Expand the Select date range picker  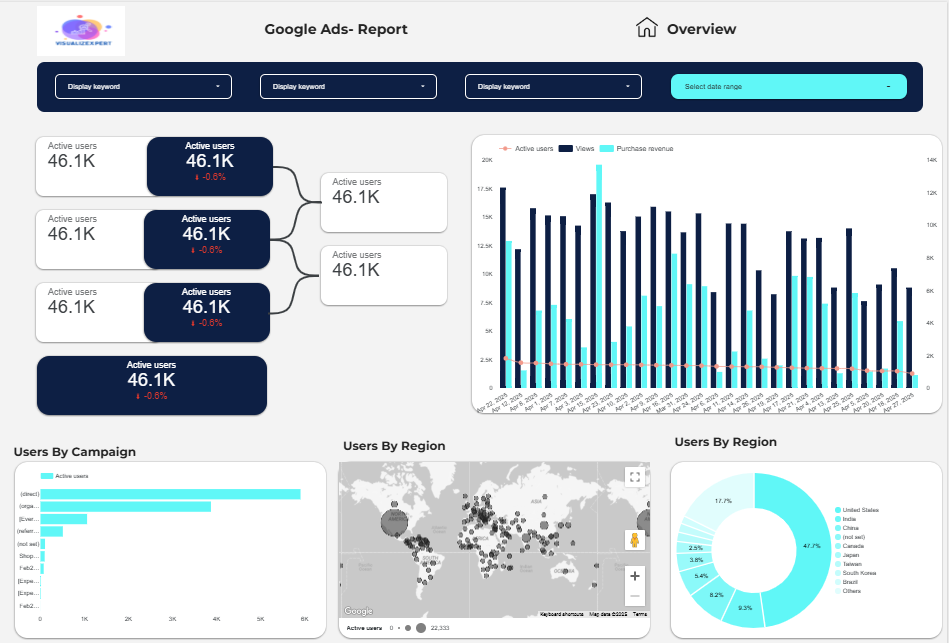[x=788, y=86]
